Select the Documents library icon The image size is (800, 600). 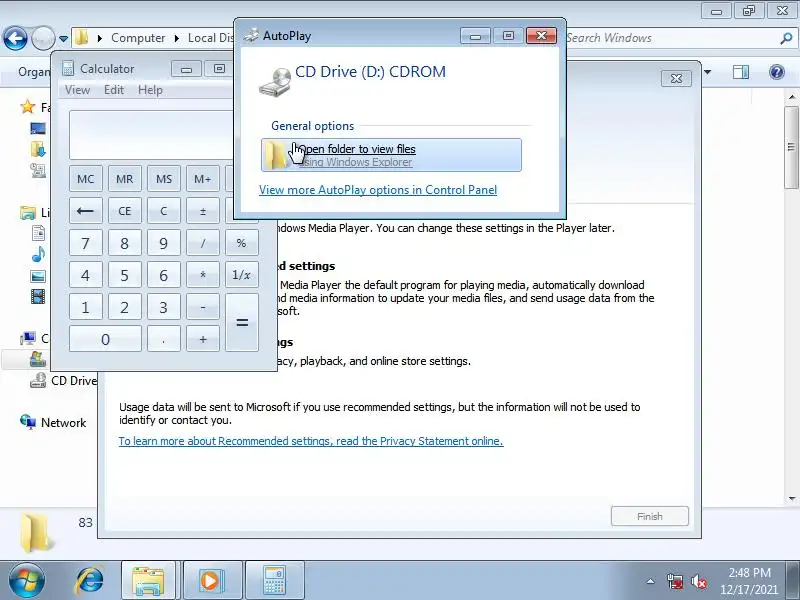(38, 233)
